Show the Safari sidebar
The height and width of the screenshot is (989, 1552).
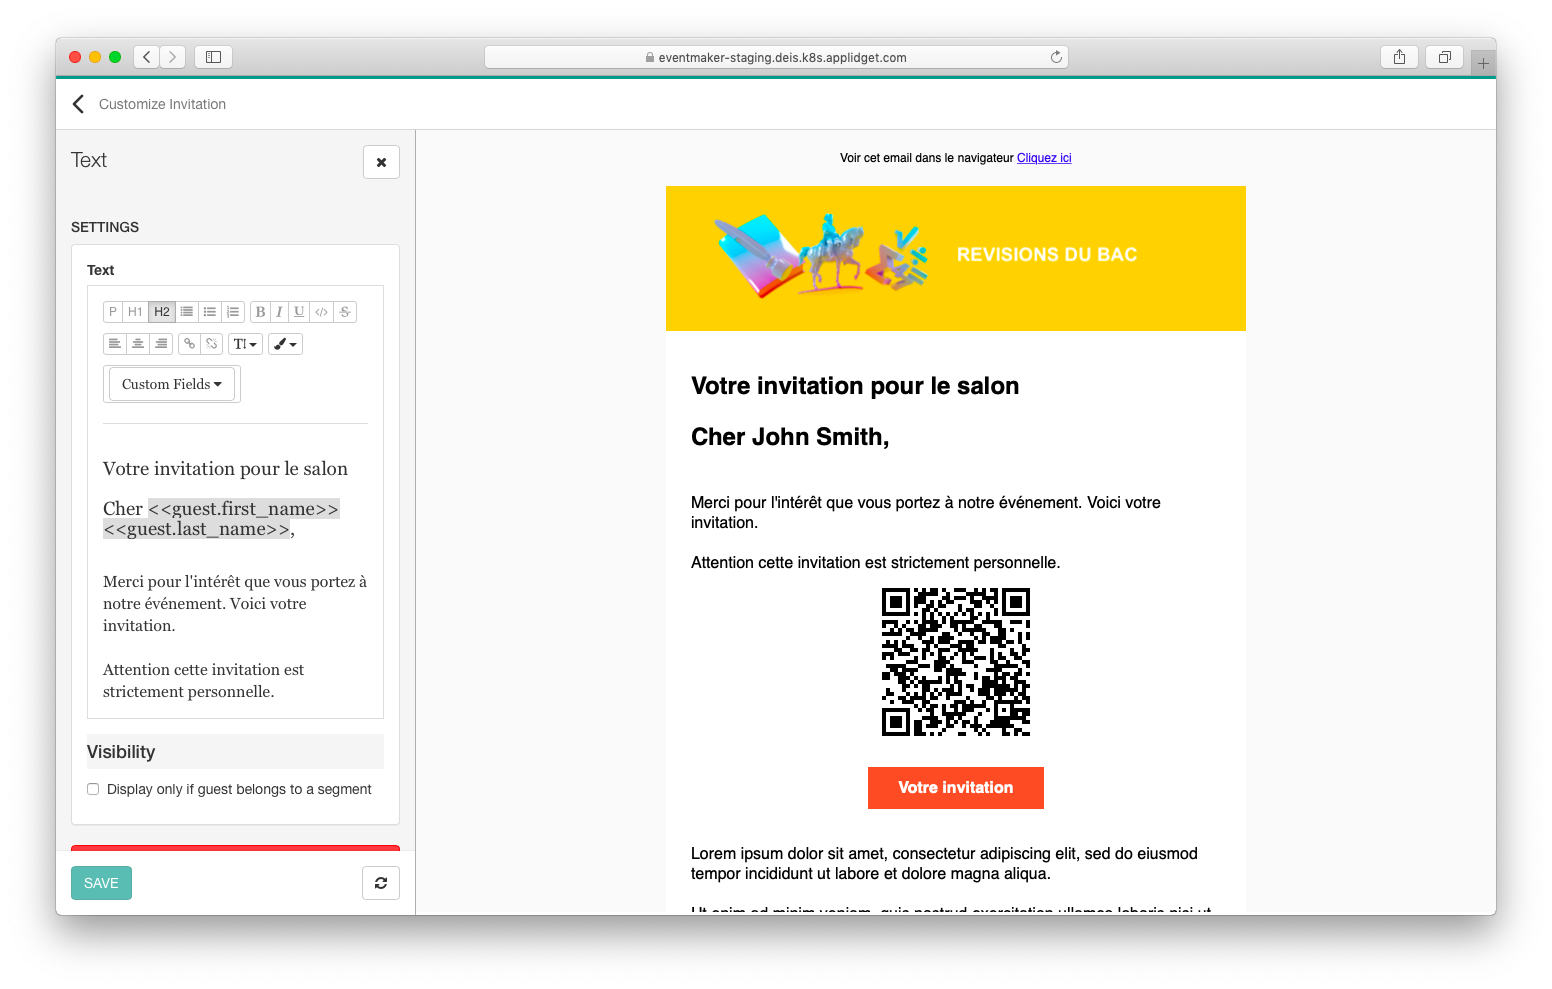click(213, 57)
